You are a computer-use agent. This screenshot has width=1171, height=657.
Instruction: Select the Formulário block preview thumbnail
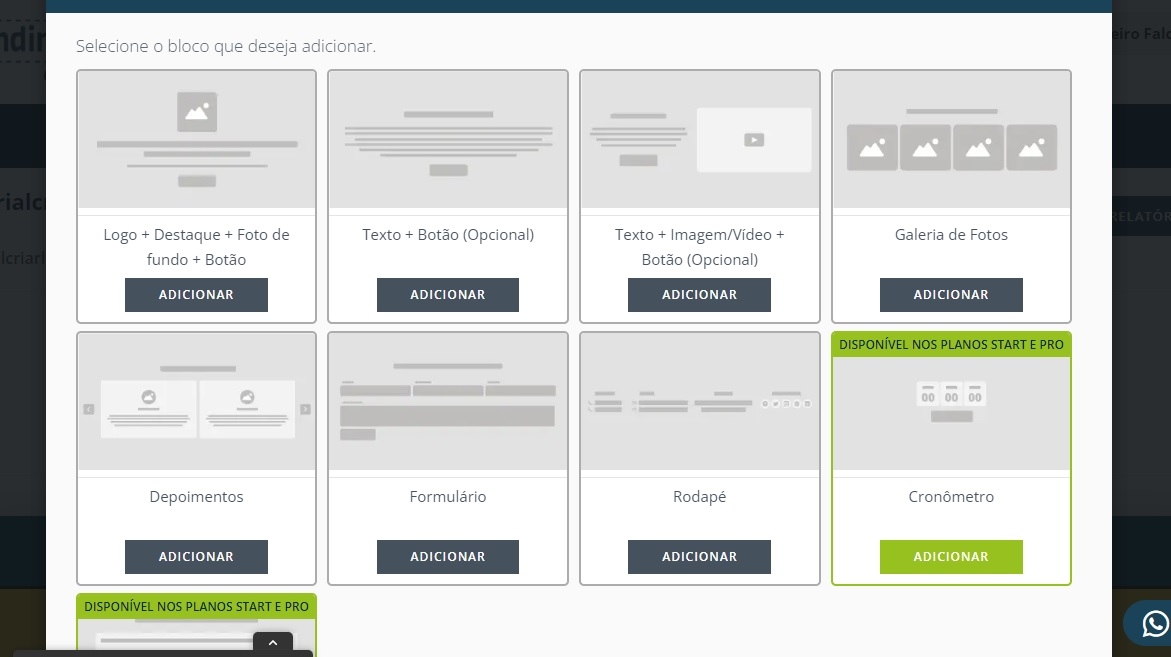(447, 400)
